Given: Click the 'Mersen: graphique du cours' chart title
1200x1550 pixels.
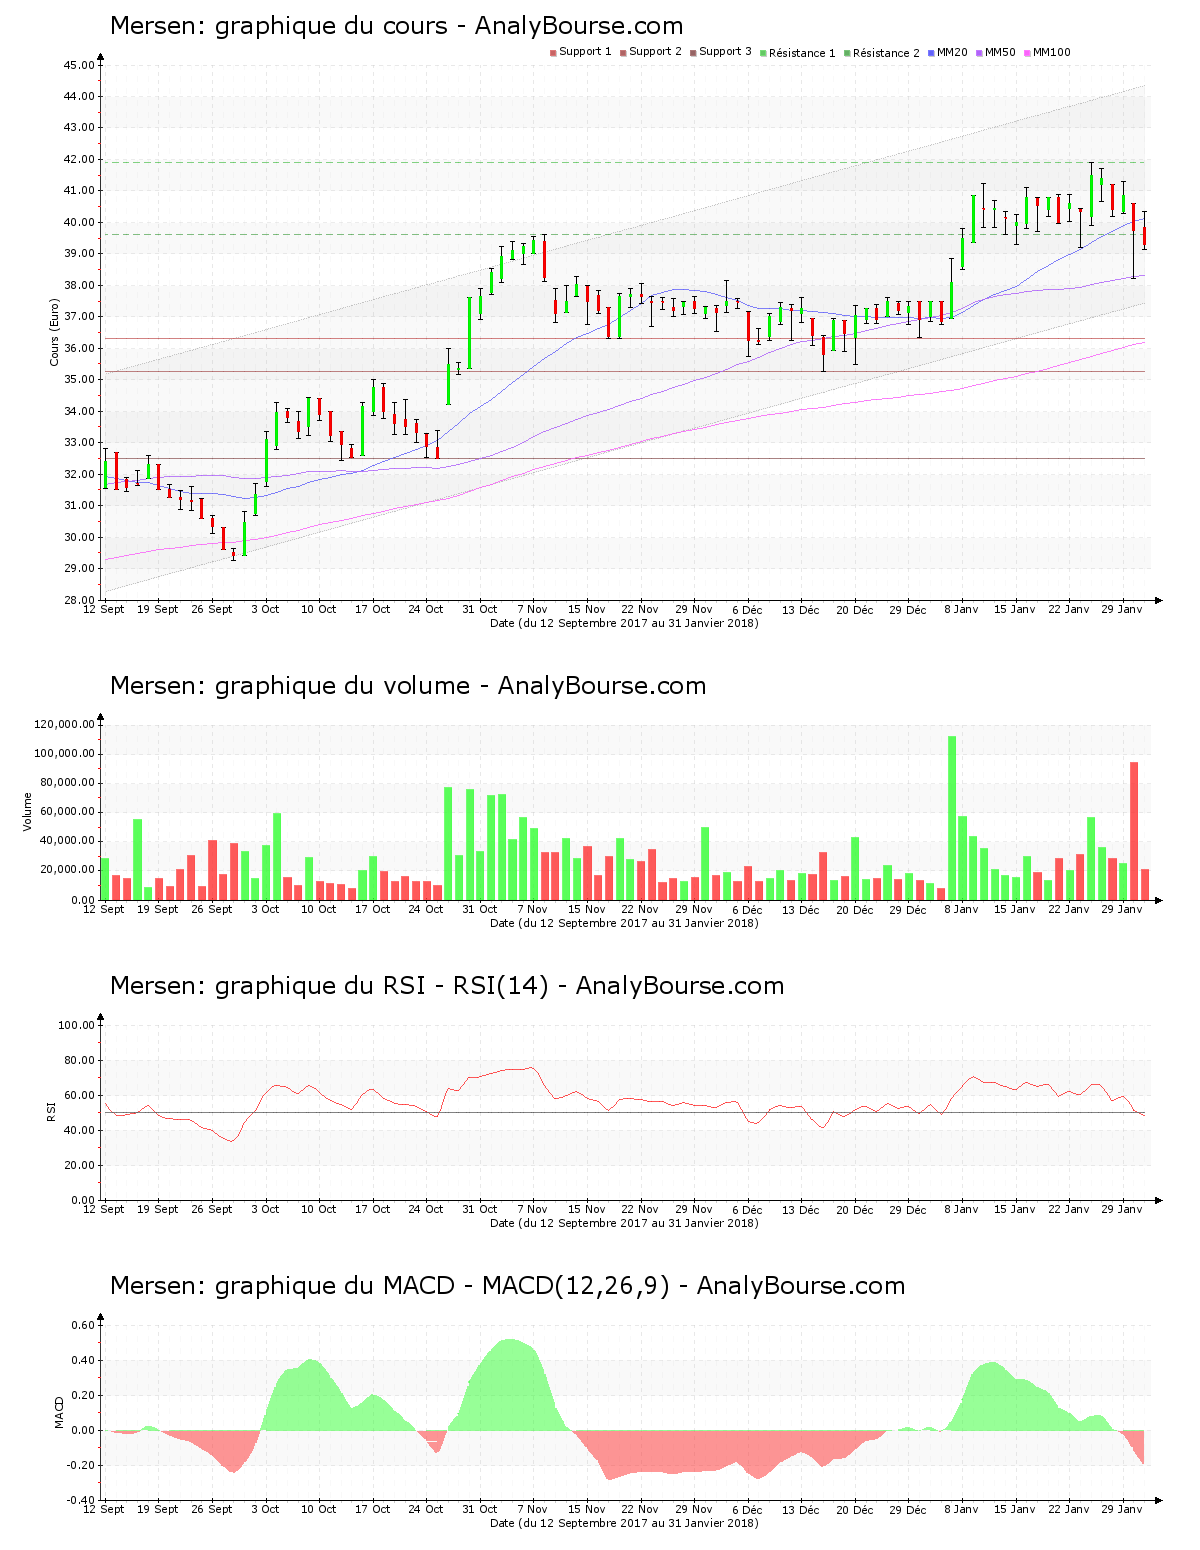Looking at the screenshot, I should point(279,26).
